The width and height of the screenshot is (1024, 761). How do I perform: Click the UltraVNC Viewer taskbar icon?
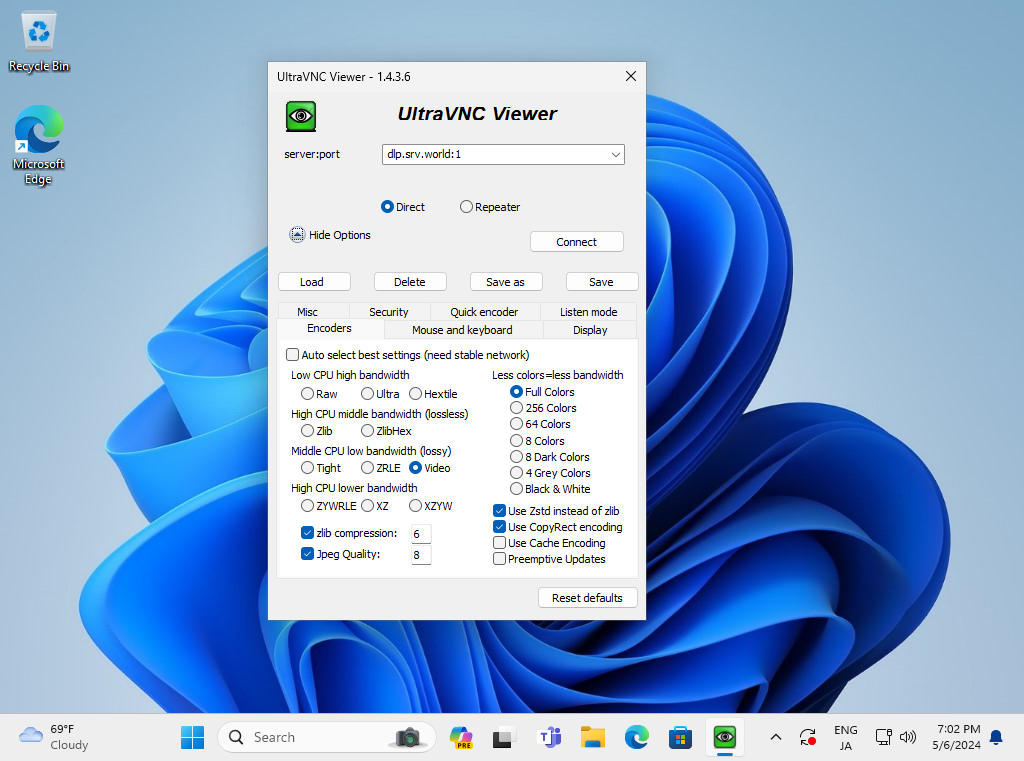pyautogui.click(x=724, y=737)
